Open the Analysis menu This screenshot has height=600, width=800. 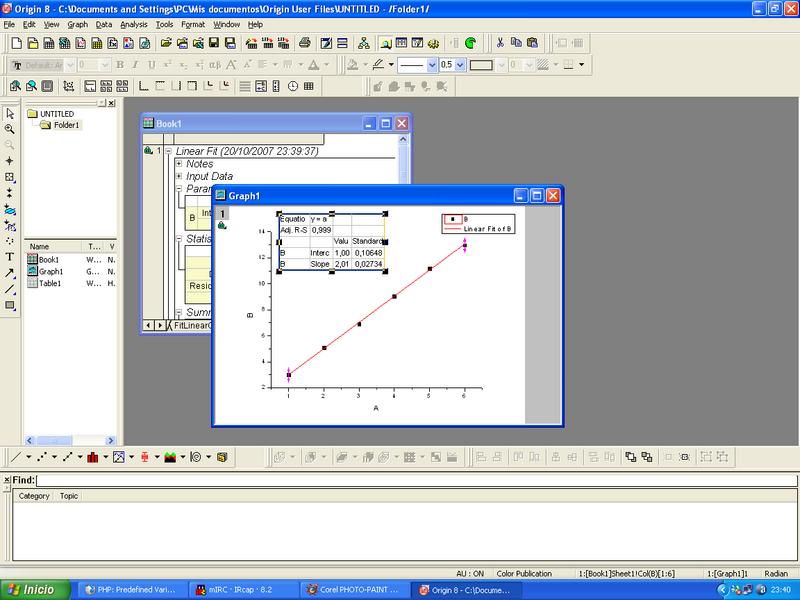pos(133,23)
